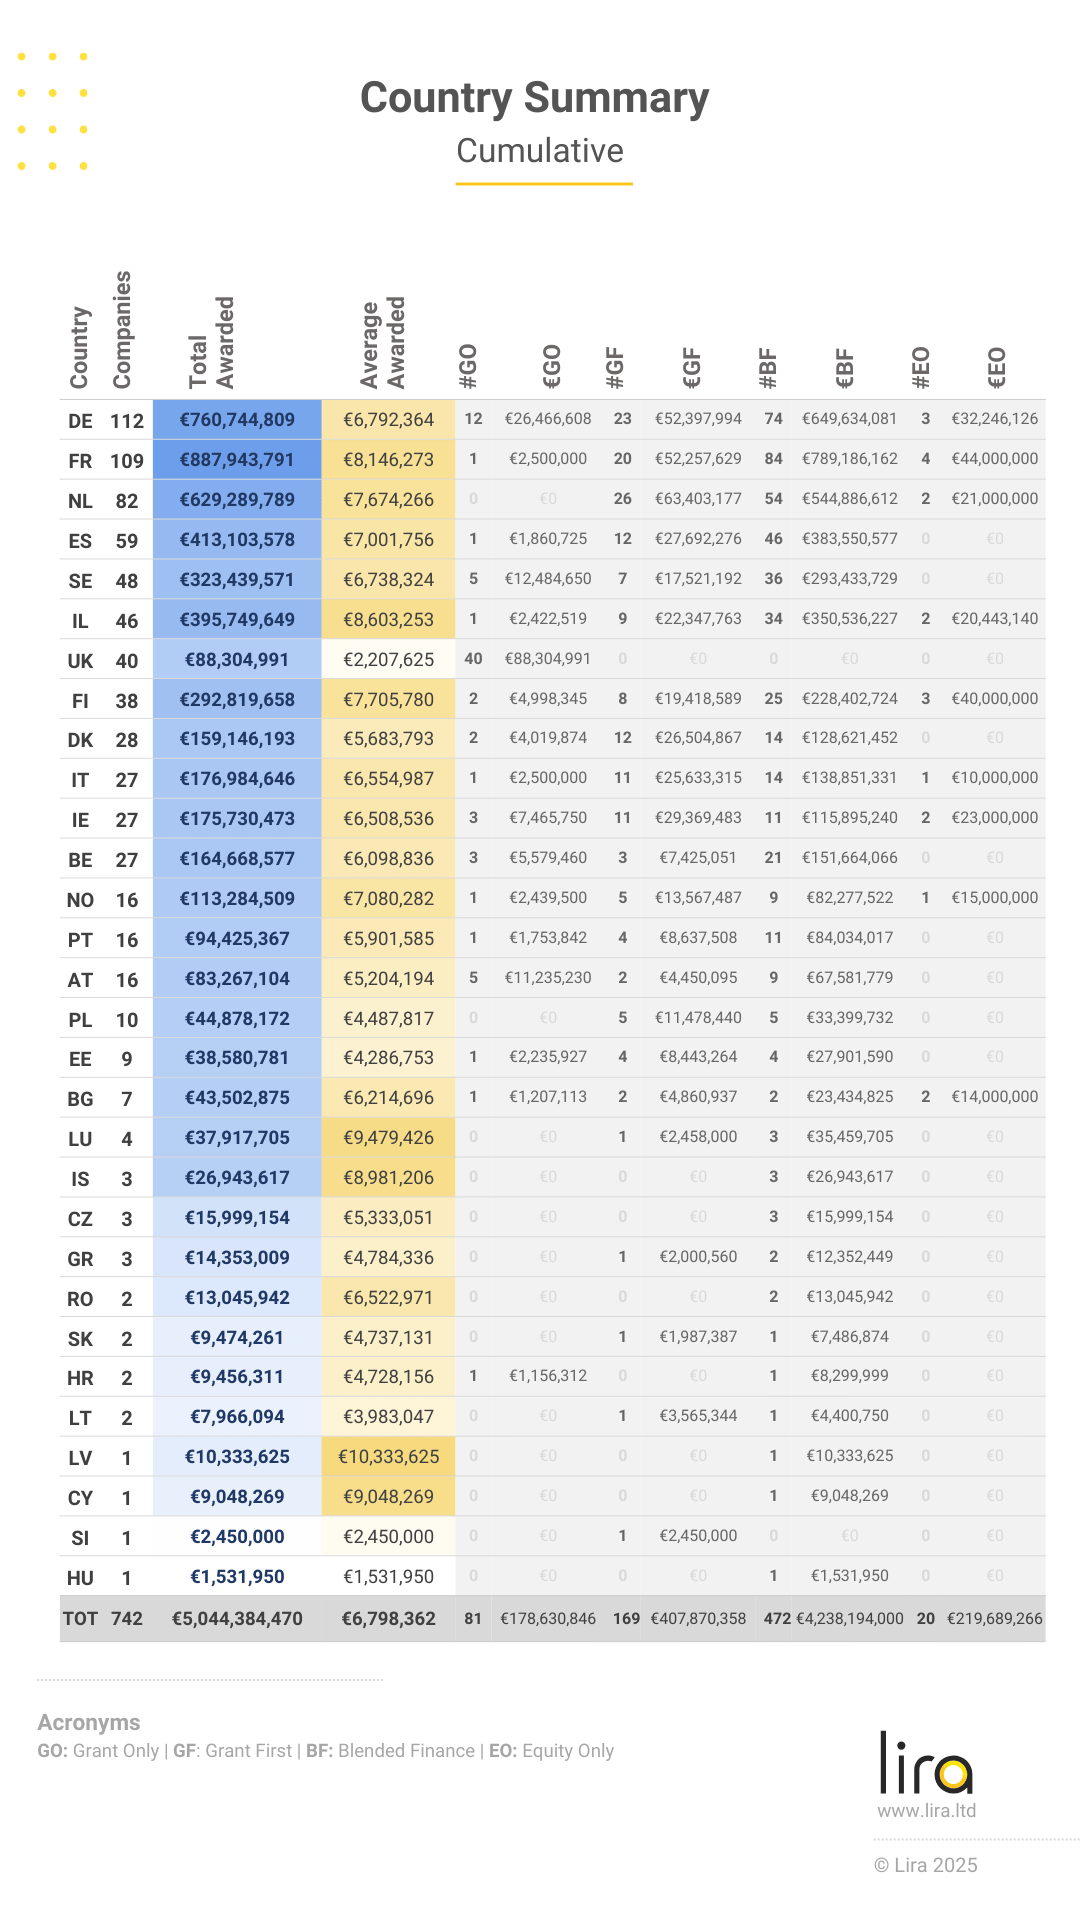Click the © Lira 2025 copyright text
Image resolution: width=1080 pixels, height=1920 pixels.
(926, 1865)
